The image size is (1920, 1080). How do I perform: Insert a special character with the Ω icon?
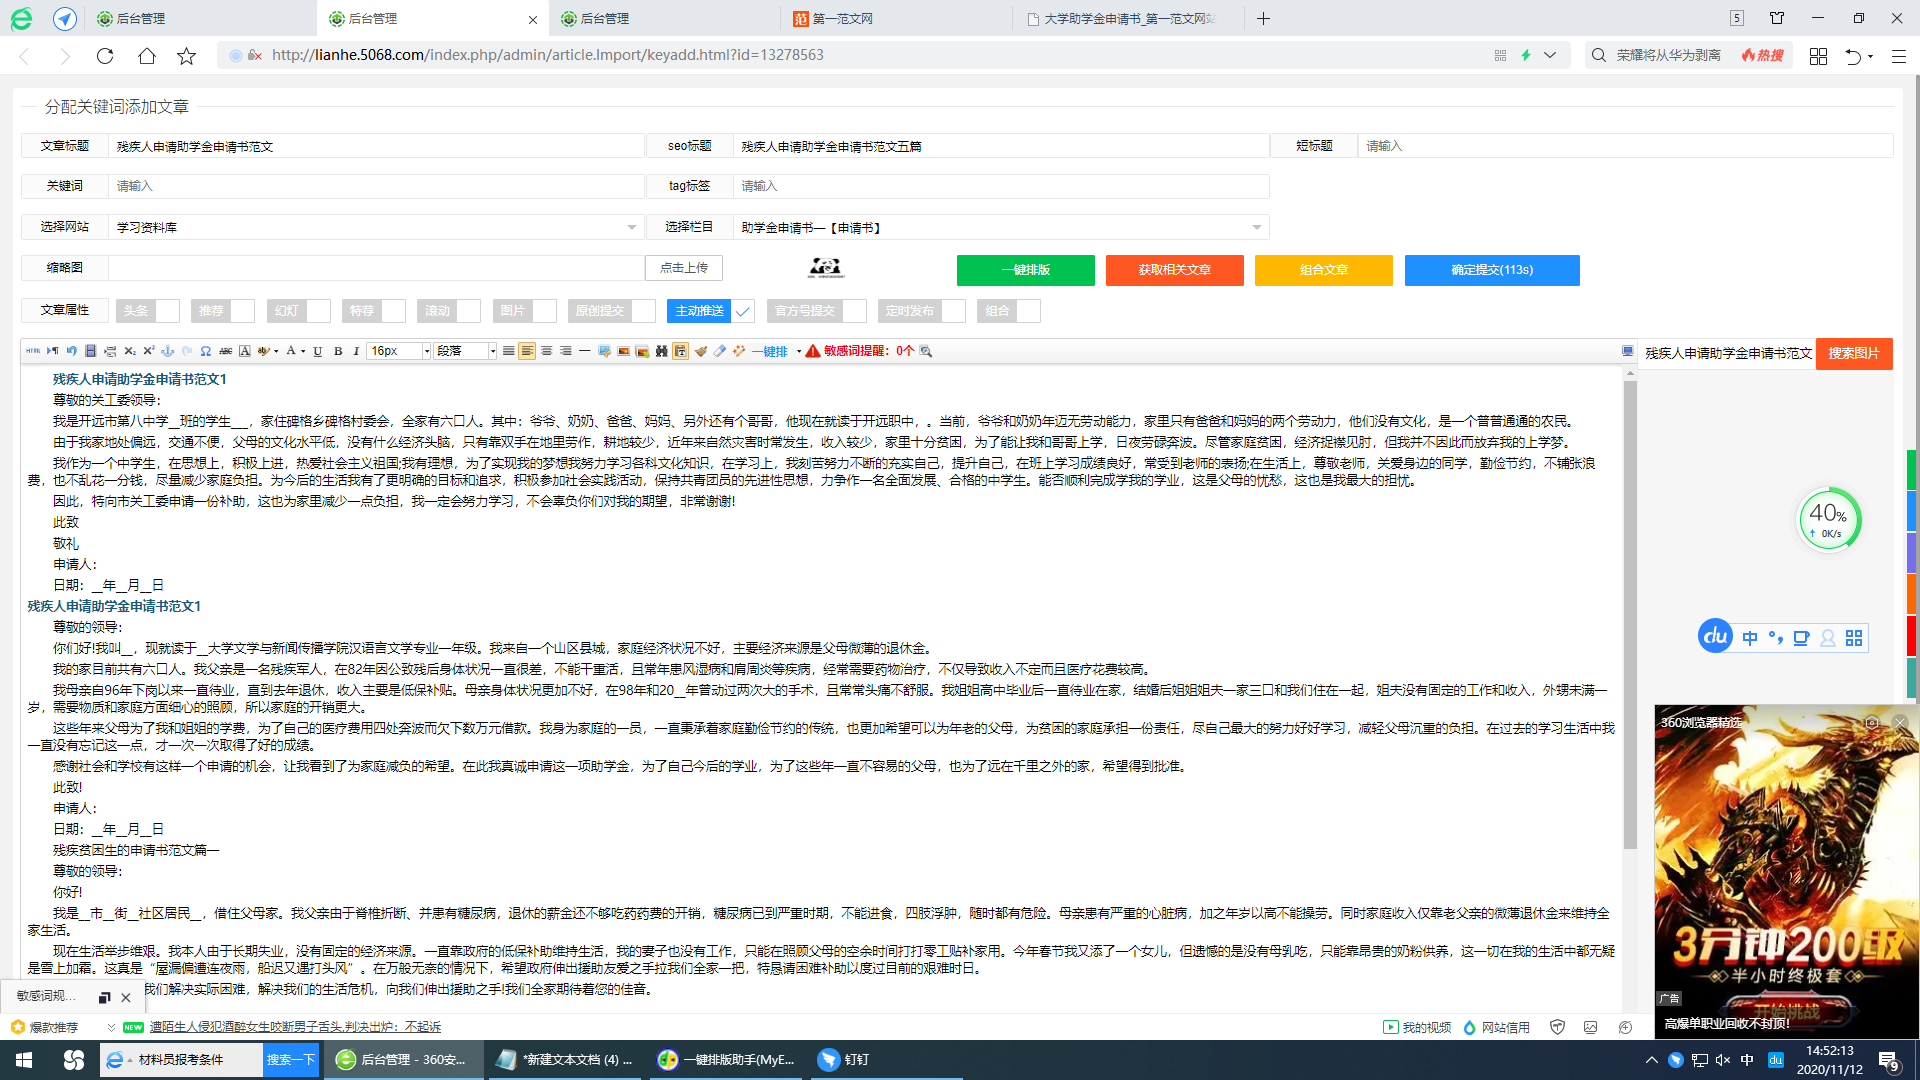point(205,351)
